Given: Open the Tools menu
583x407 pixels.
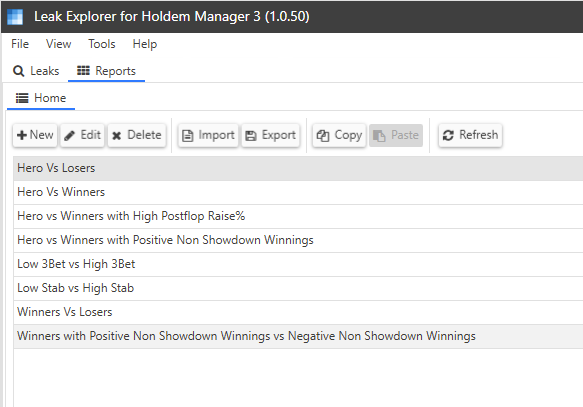Looking at the screenshot, I should click(102, 44).
